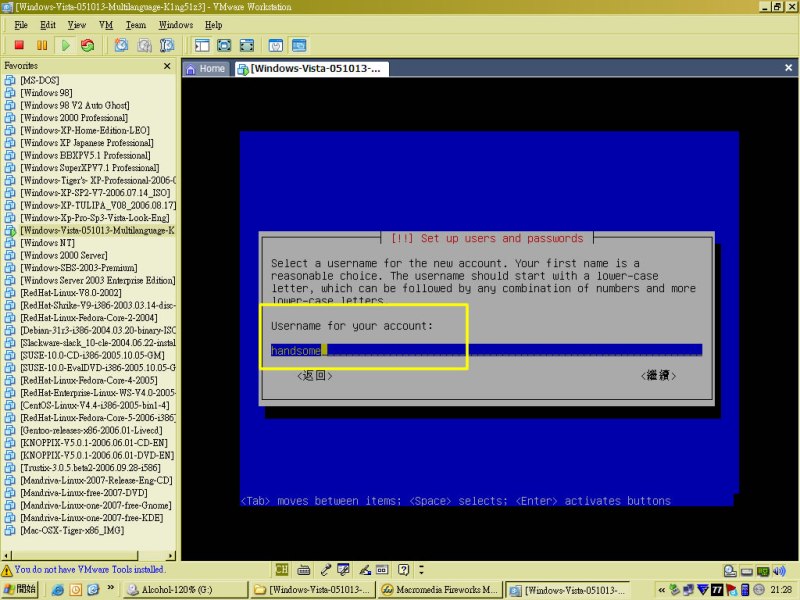Screen dimensions: 800x600
Task: Click the <返回> go back button
Action: (x=314, y=376)
